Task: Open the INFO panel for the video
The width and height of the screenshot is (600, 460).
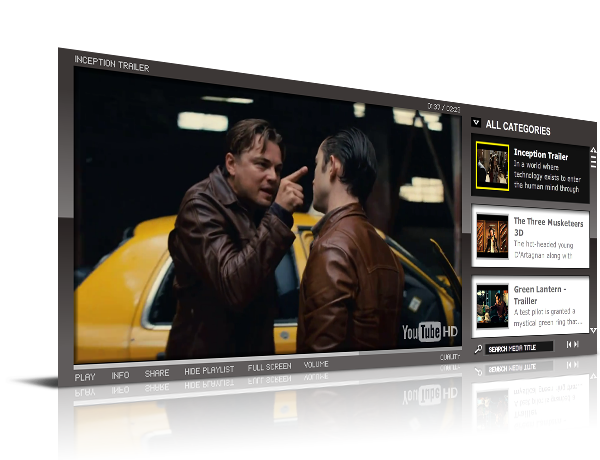Action: click(x=120, y=375)
